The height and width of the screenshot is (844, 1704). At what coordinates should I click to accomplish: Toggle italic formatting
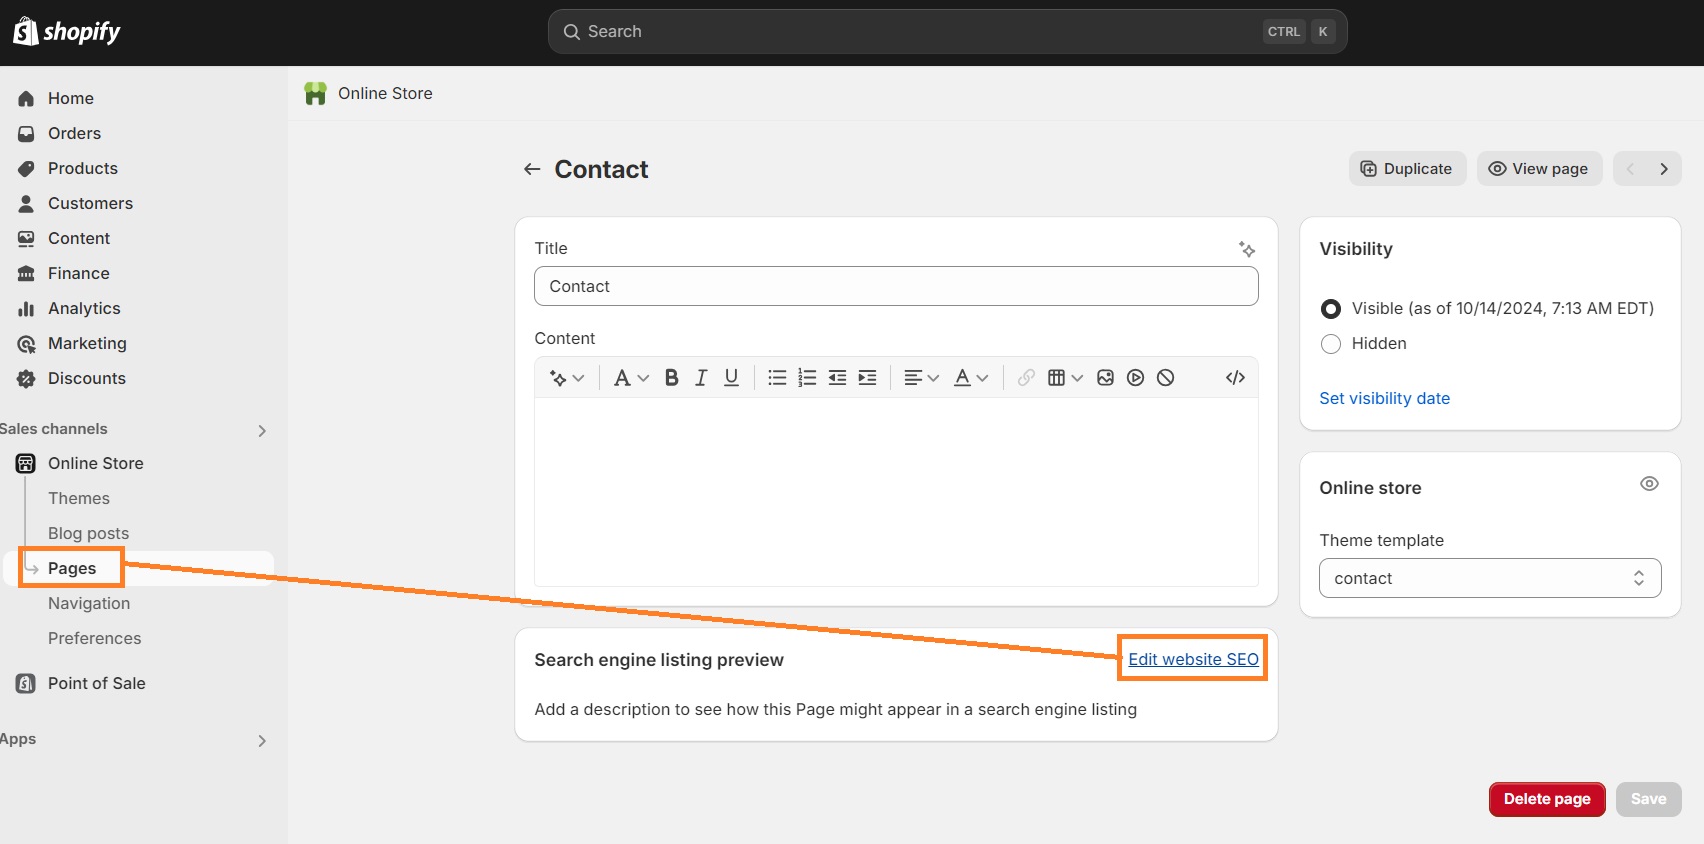coord(701,378)
